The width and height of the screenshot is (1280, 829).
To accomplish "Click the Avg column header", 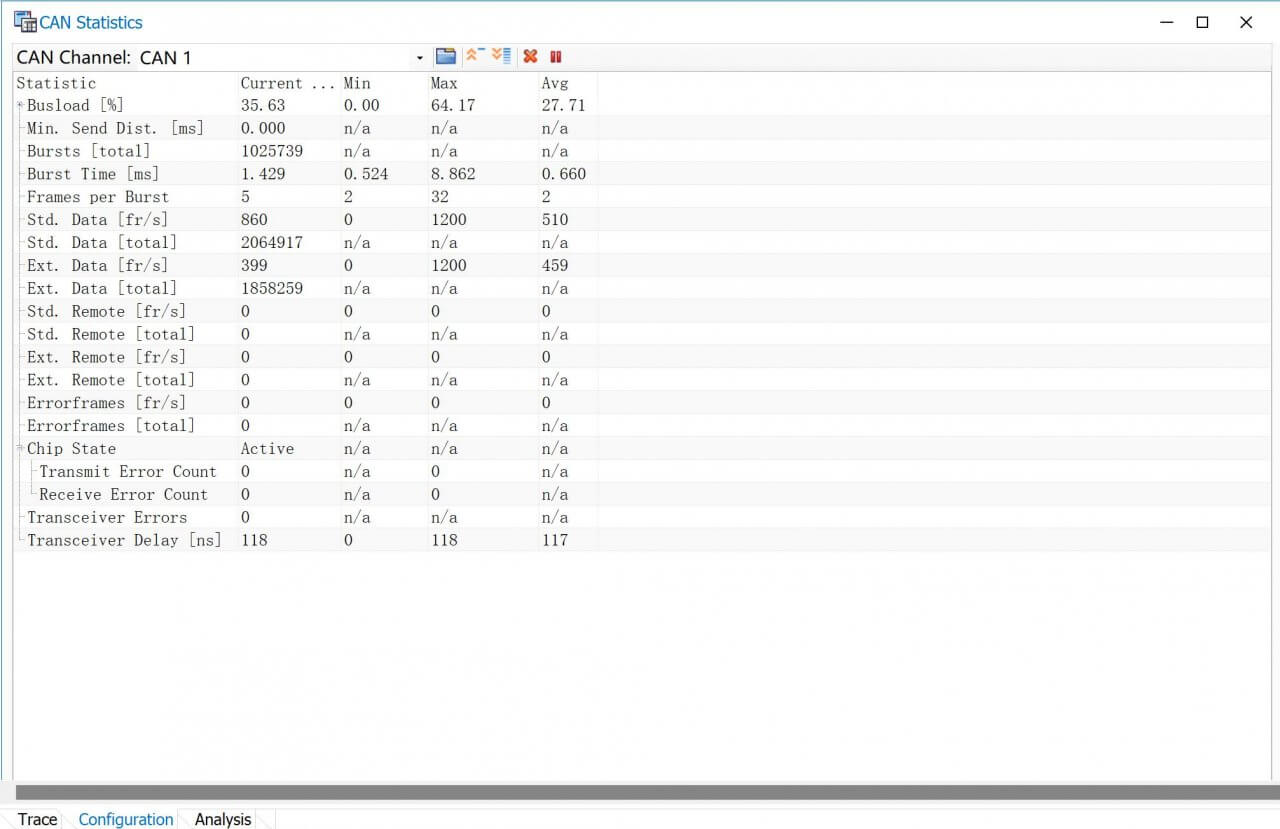I will coord(554,83).
